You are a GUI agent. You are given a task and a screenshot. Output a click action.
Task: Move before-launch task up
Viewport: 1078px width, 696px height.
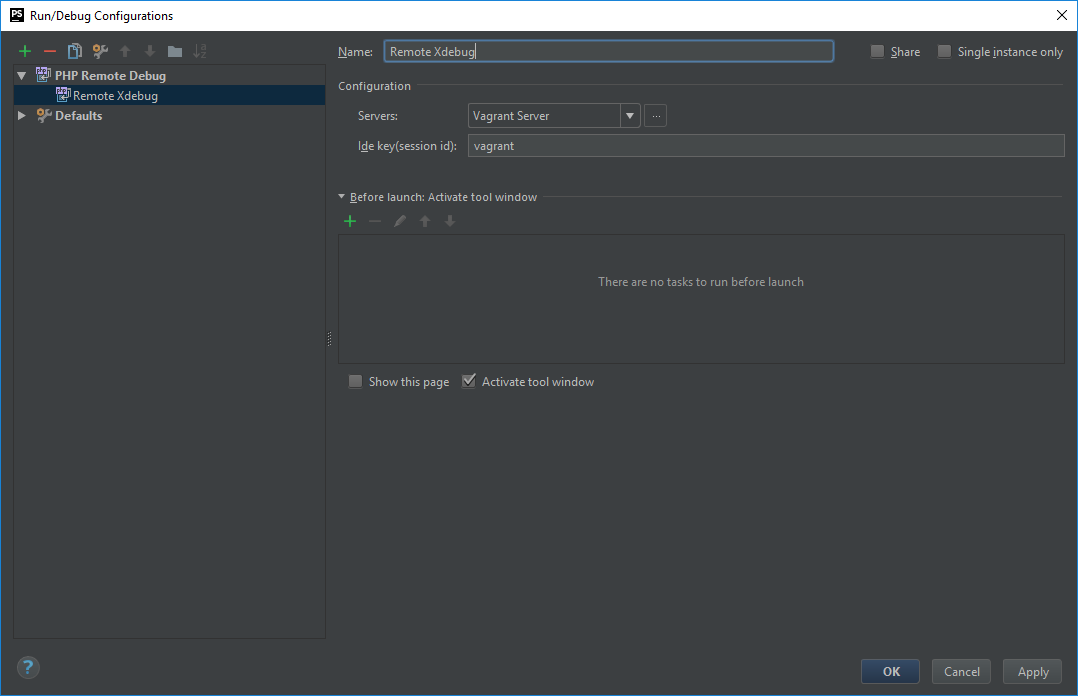[425, 221]
